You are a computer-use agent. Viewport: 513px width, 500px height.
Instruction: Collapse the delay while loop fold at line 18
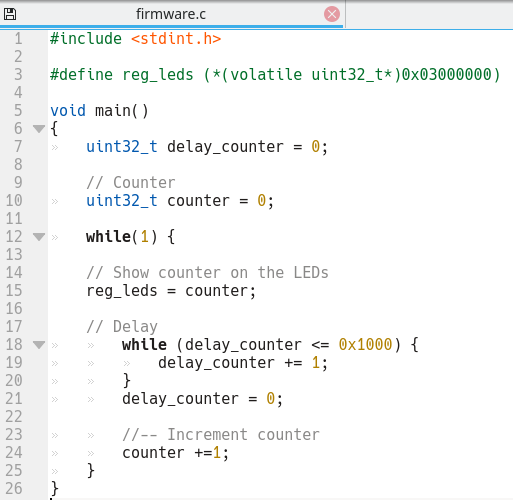point(39,345)
